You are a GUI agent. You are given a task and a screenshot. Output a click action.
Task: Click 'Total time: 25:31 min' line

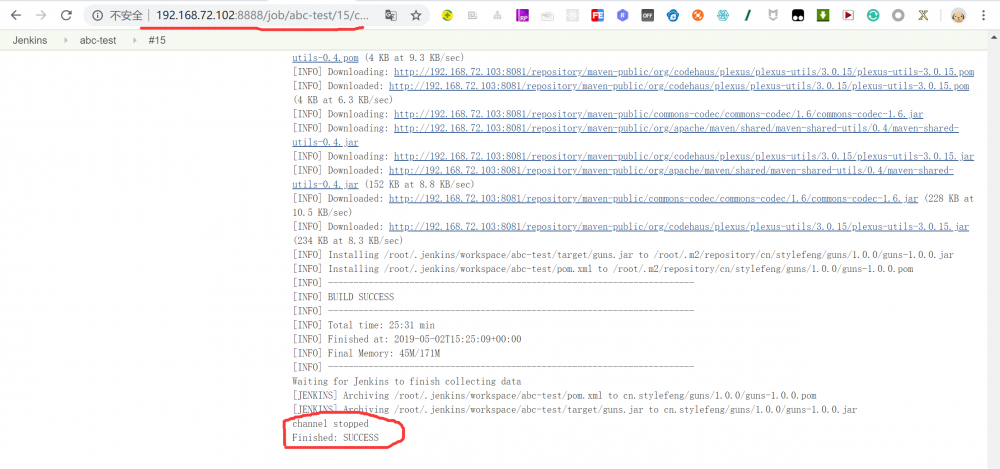tap(364, 325)
